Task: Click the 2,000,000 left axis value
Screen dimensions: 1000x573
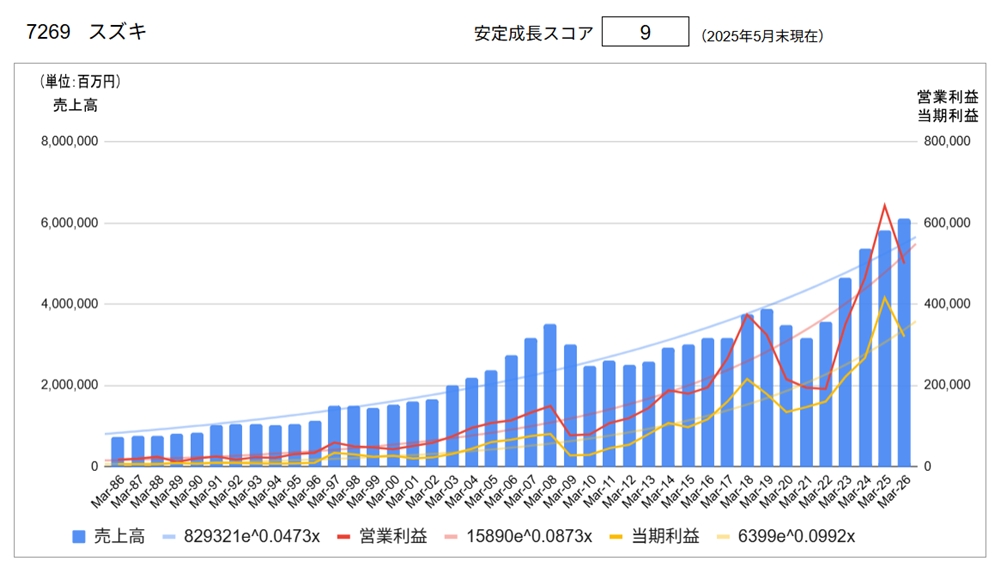Action: 70,385
